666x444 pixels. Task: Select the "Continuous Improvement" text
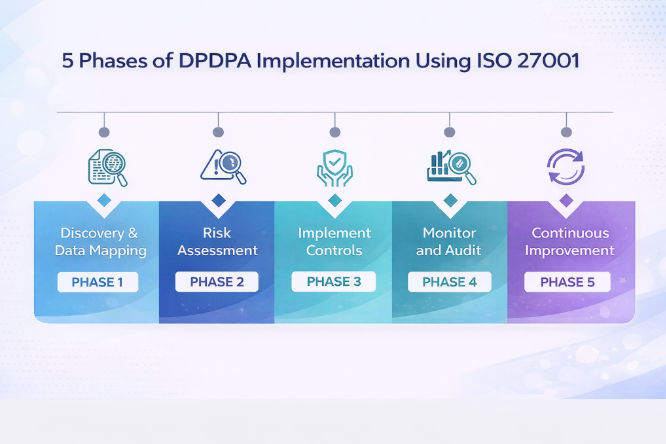click(x=570, y=242)
